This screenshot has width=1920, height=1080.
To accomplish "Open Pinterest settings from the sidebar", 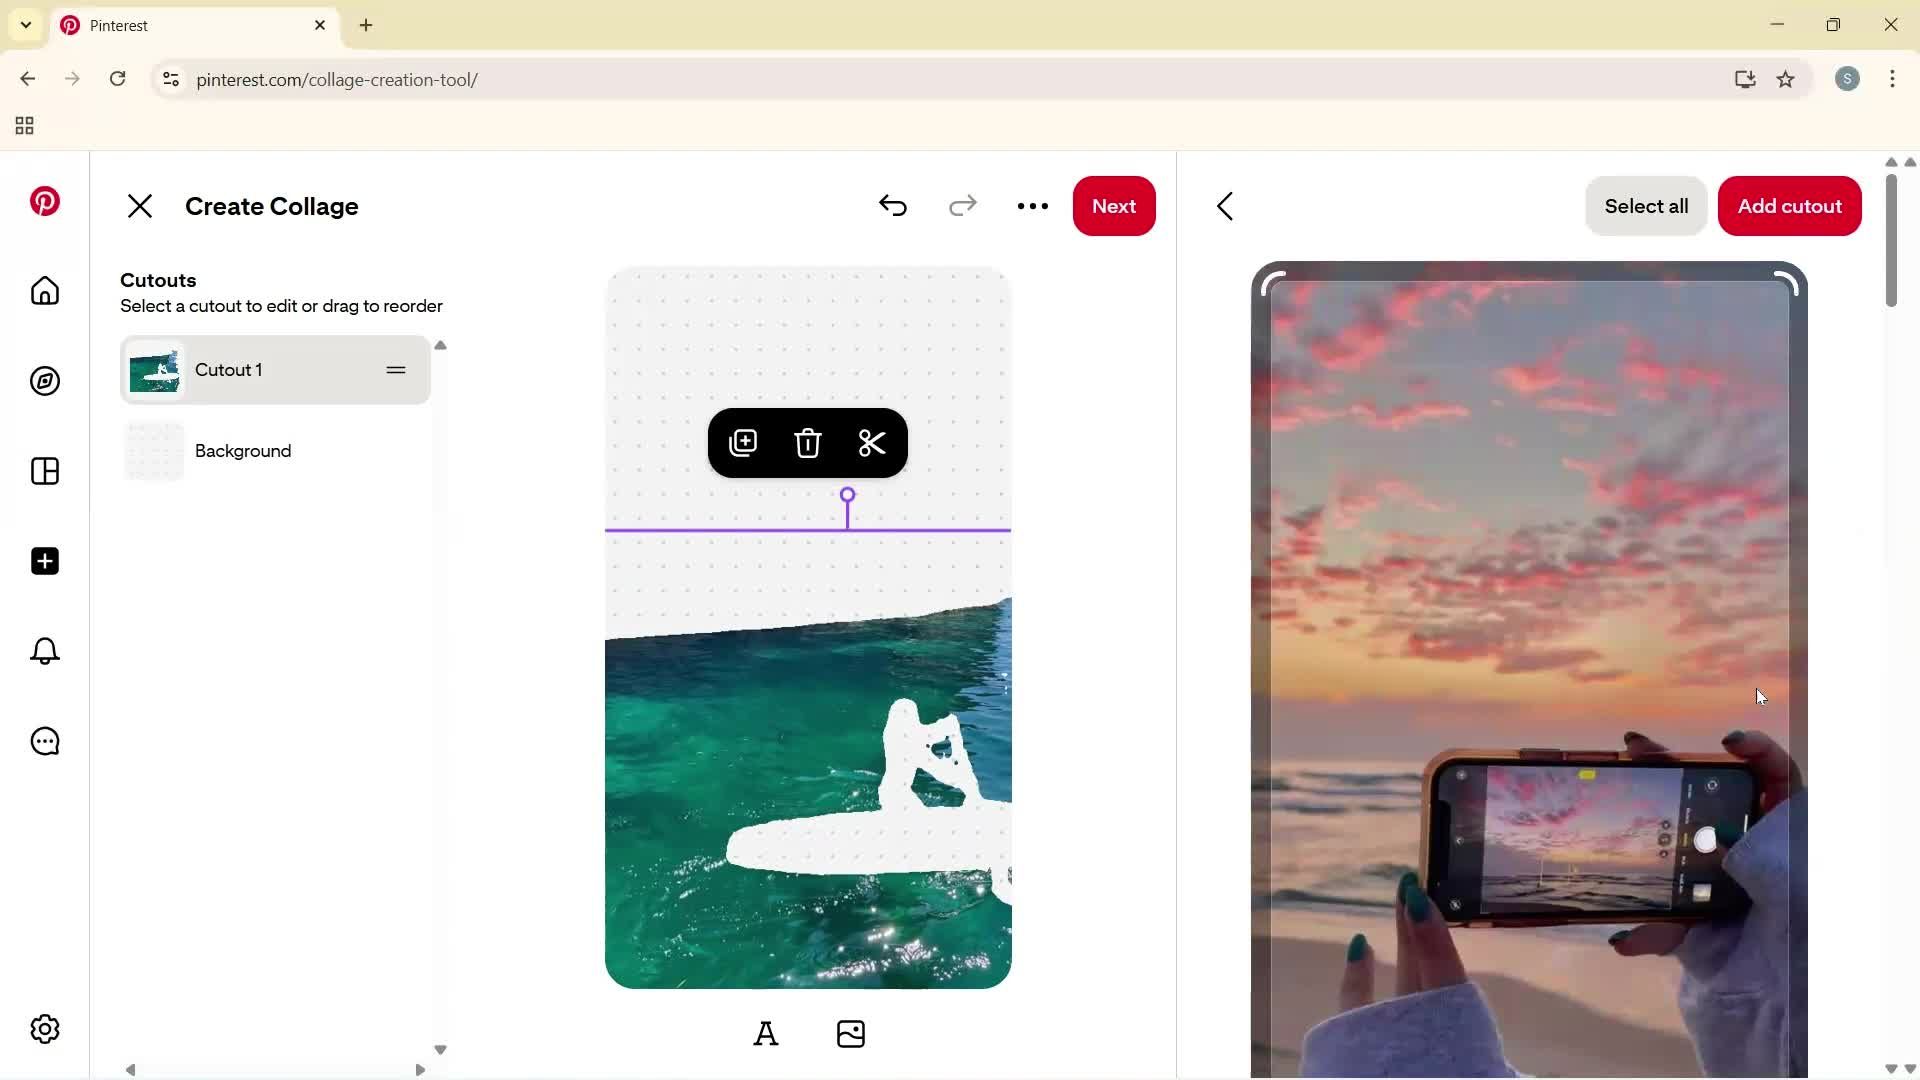I will [x=44, y=1029].
